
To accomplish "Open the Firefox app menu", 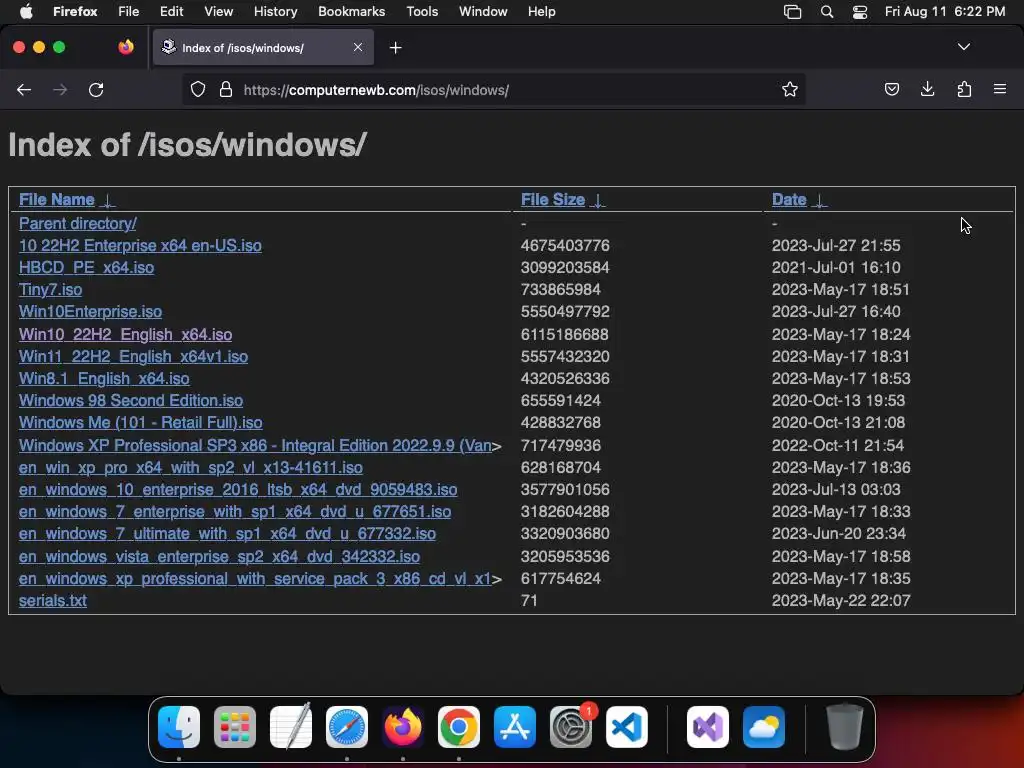I will (x=75, y=12).
